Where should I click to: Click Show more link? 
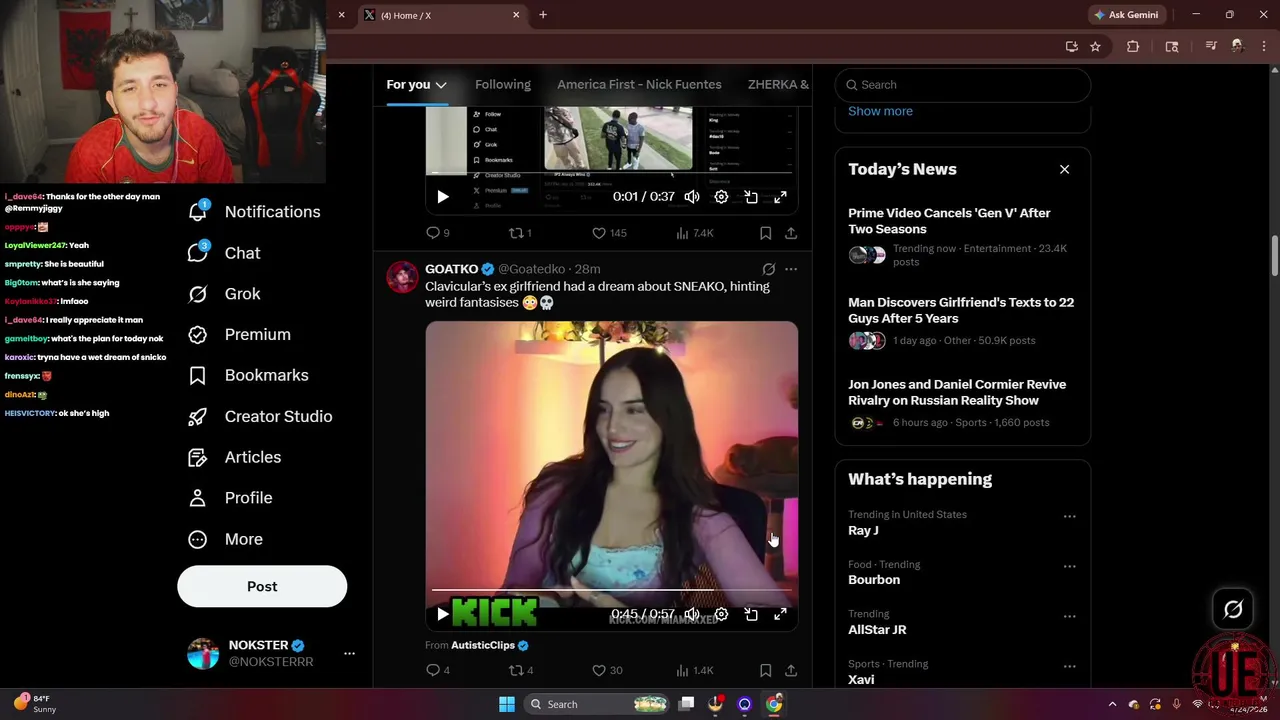tap(880, 111)
